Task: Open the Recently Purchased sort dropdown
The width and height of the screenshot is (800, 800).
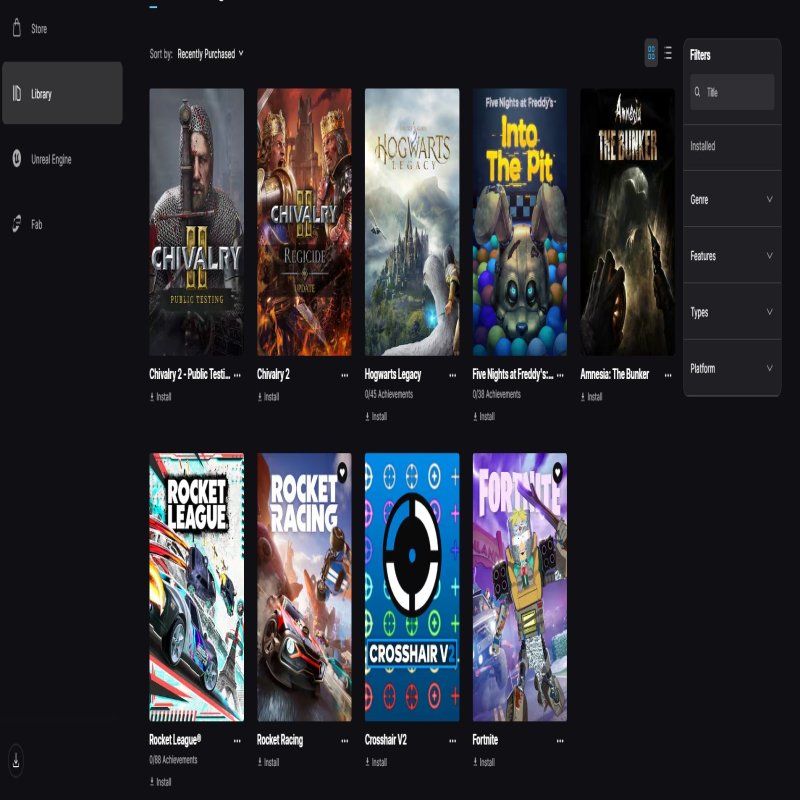Action: pos(210,54)
